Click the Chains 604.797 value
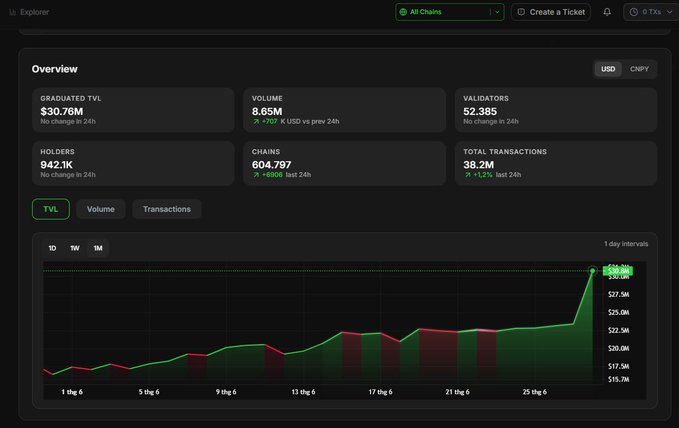 point(272,165)
